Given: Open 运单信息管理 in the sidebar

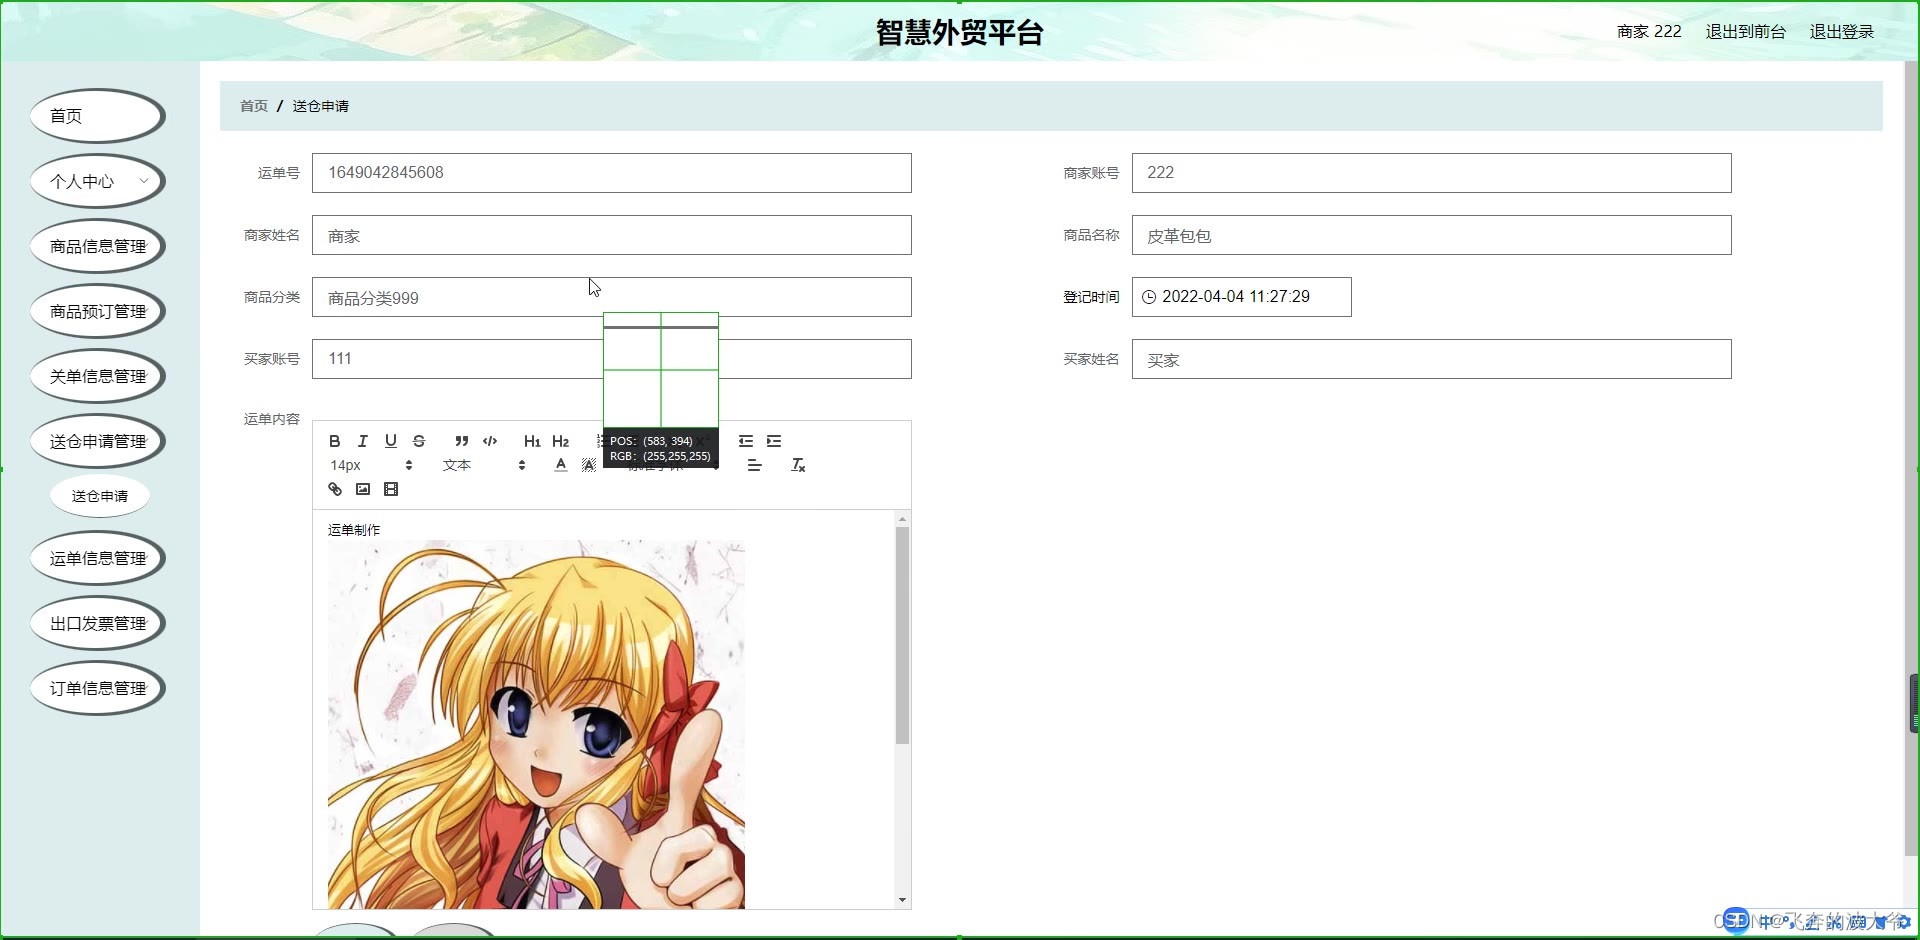Looking at the screenshot, I should pyautogui.click(x=98, y=558).
